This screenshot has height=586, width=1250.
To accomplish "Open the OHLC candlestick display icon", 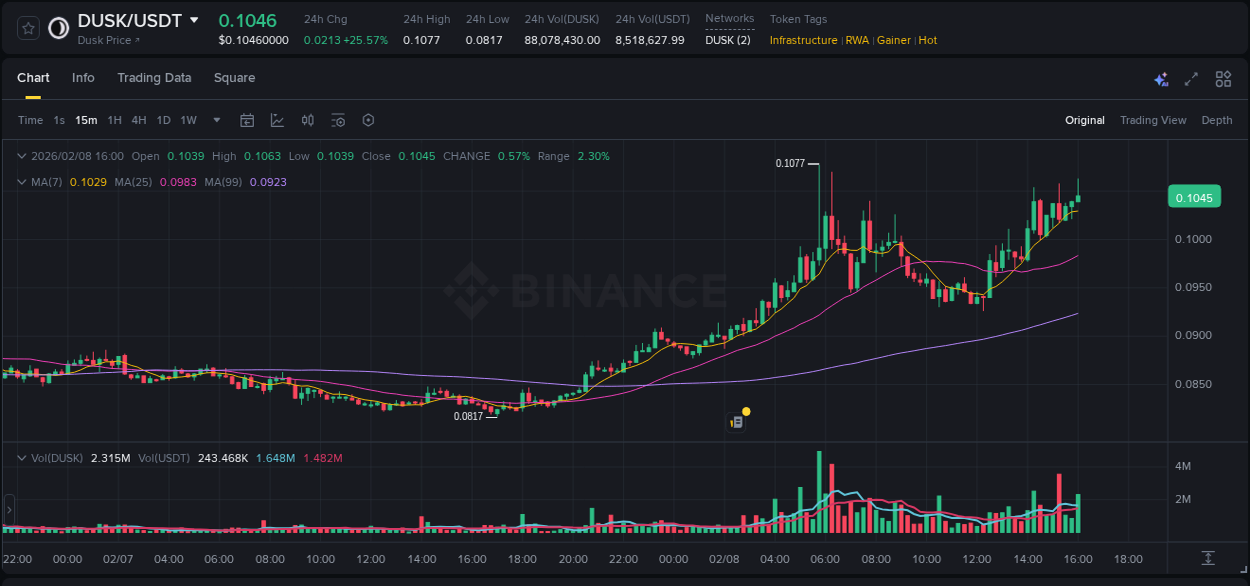I will 307,120.
